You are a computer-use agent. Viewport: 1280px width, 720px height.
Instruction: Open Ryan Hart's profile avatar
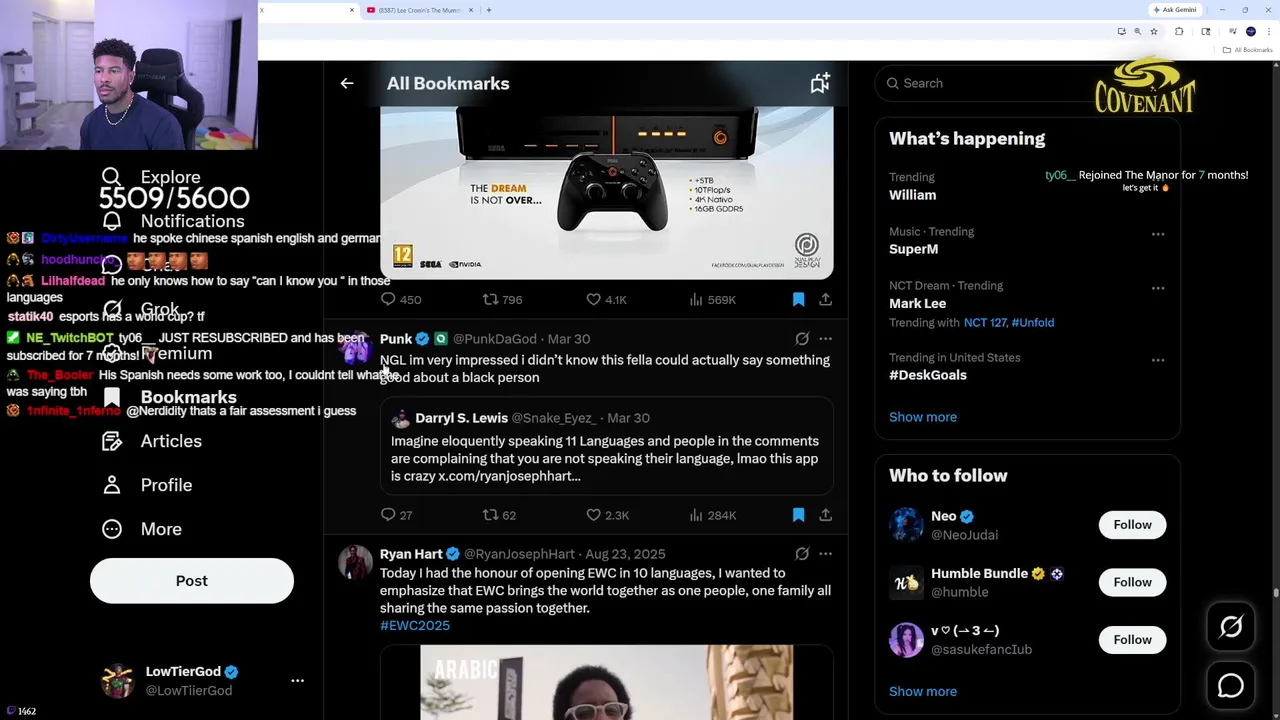pos(354,563)
